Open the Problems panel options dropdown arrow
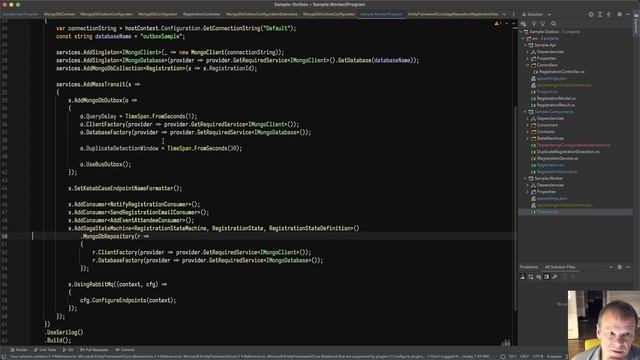This screenshot has height=360, width=640. click(611, 267)
